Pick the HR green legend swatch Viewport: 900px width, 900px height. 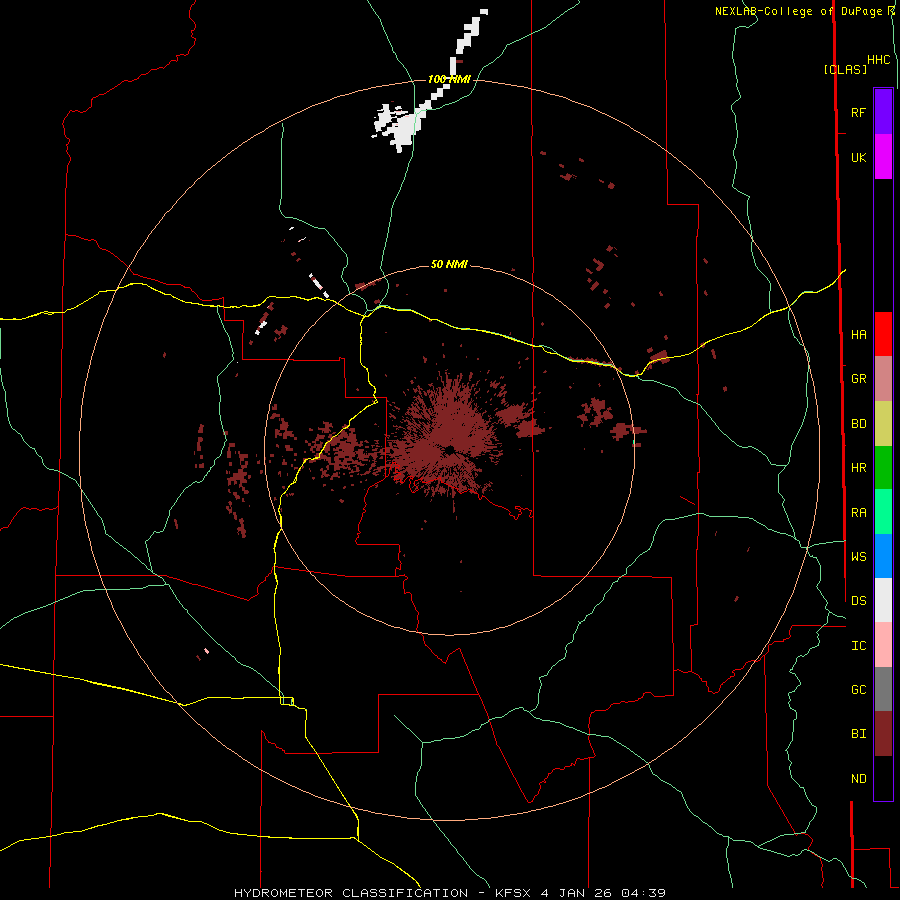click(883, 468)
